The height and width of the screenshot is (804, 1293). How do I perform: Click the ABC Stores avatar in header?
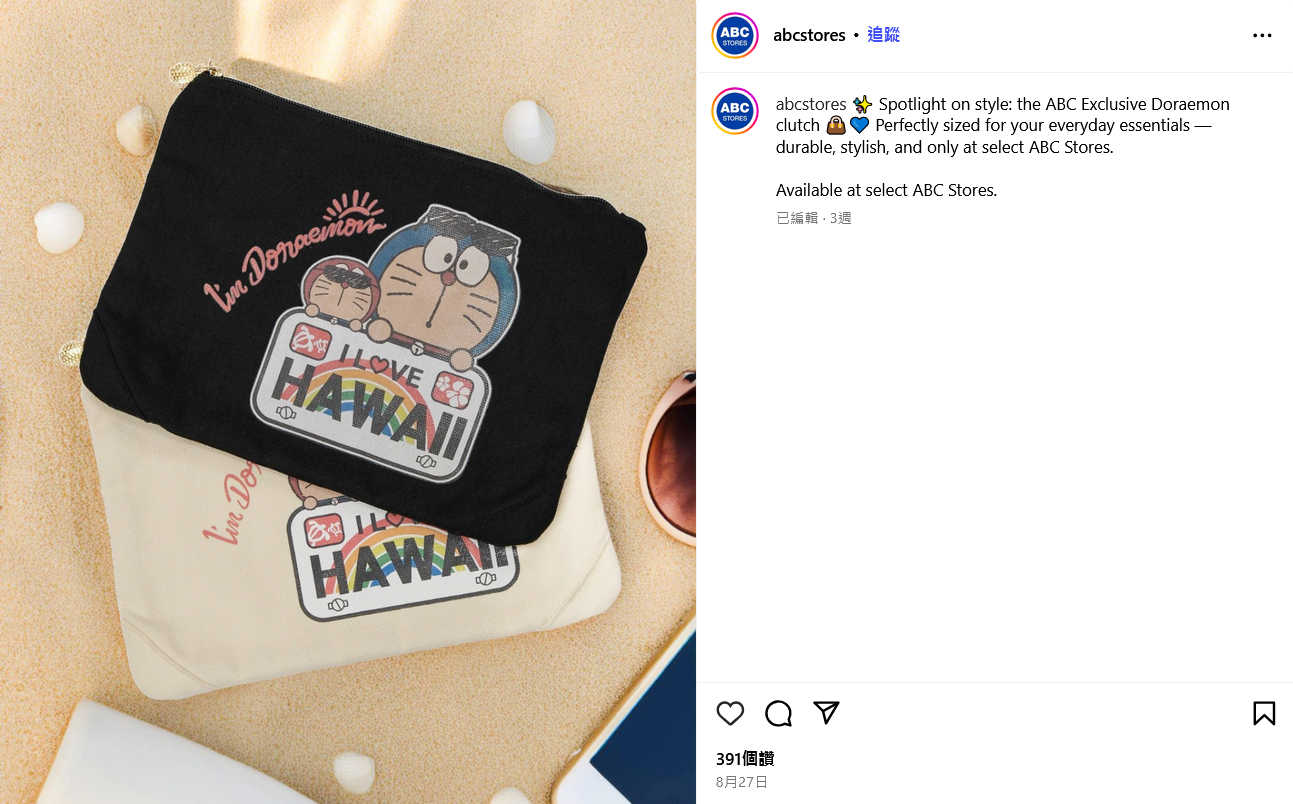point(735,36)
